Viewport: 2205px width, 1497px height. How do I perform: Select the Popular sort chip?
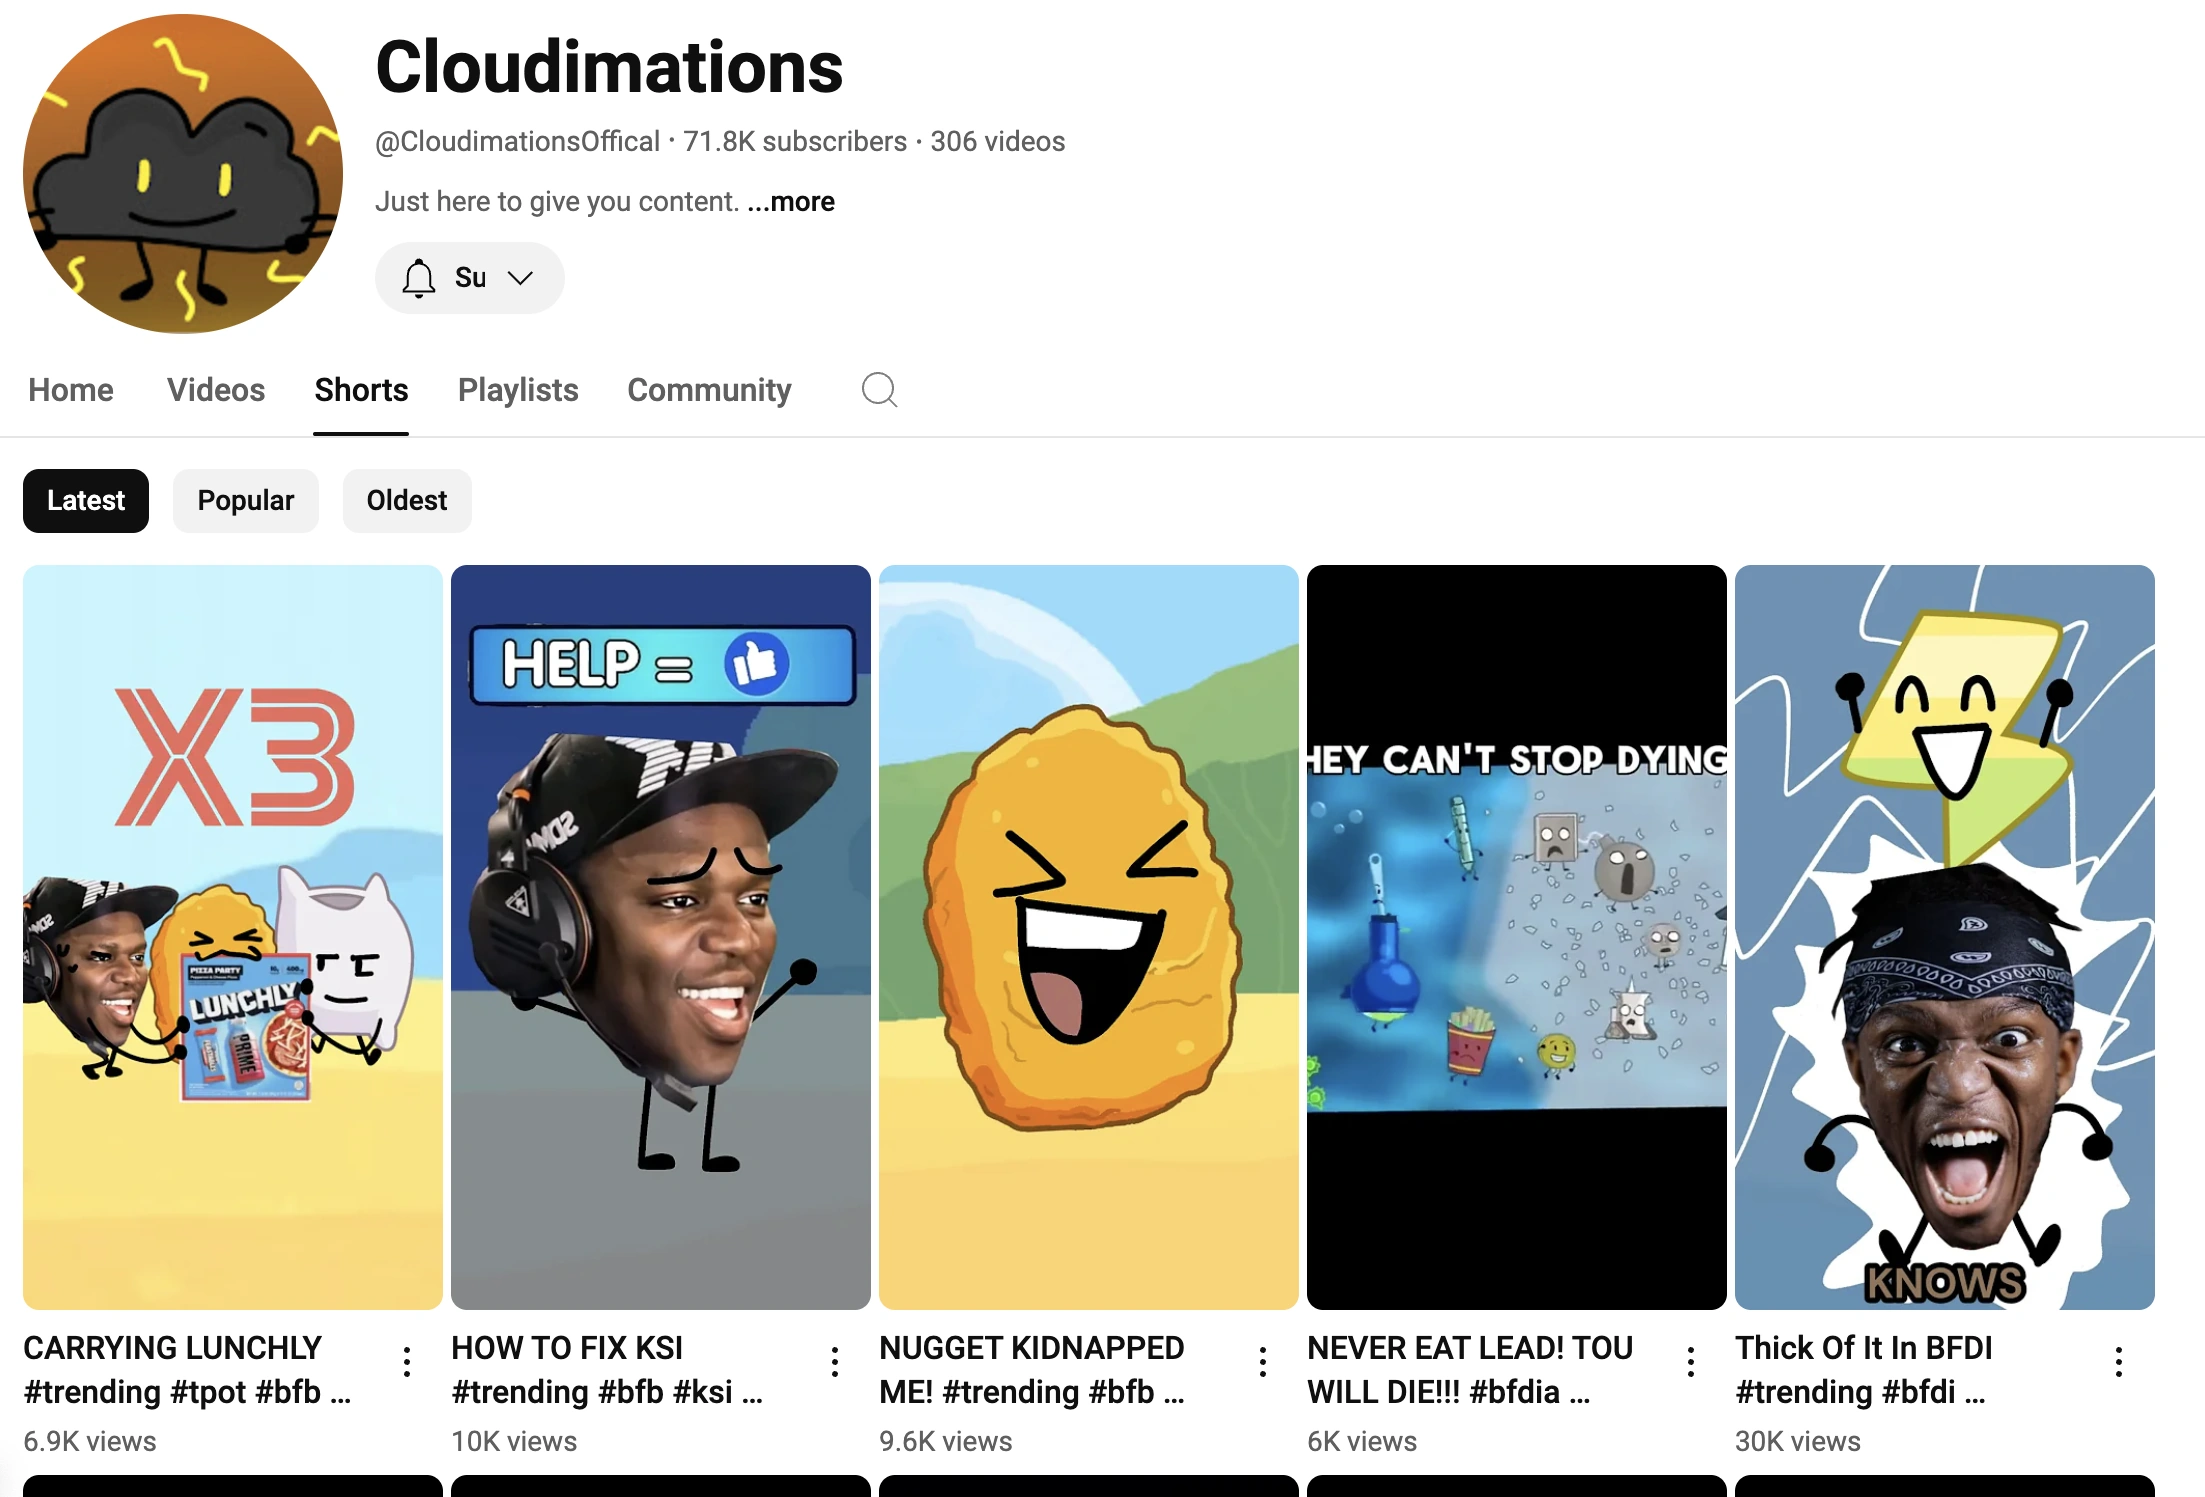(245, 500)
